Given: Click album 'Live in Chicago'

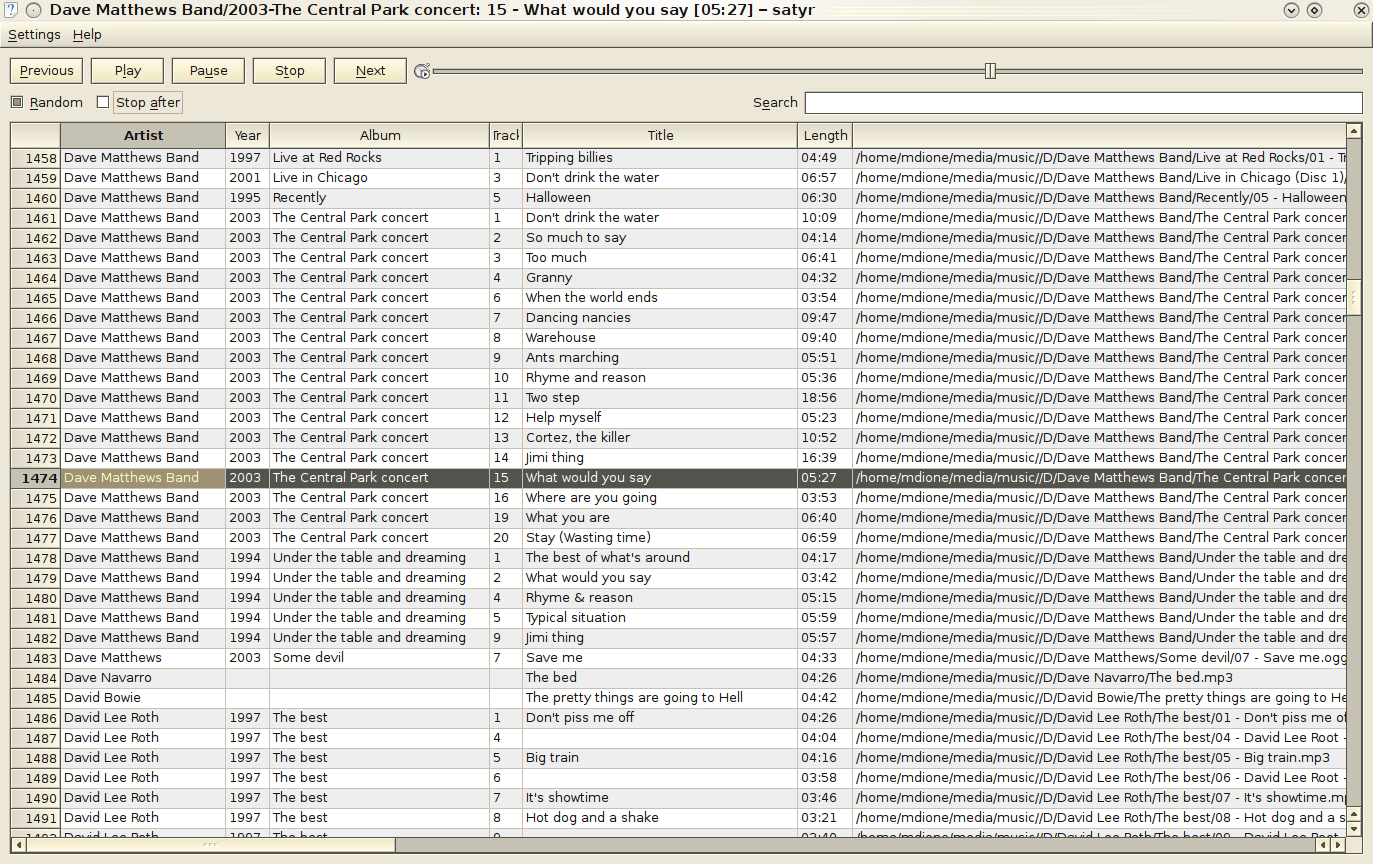Looking at the screenshot, I should [x=320, y=178].
